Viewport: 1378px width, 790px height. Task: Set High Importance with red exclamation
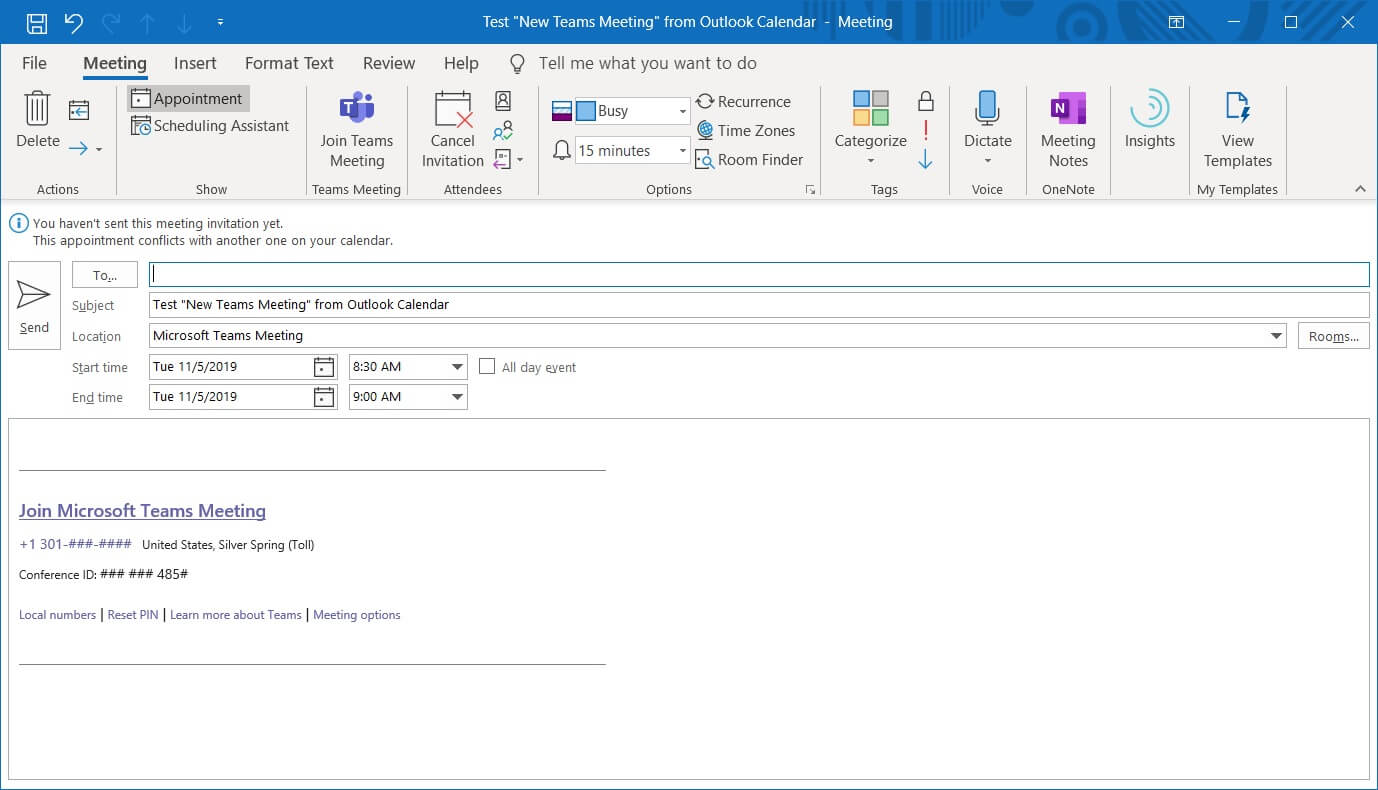tap(926, 130)
